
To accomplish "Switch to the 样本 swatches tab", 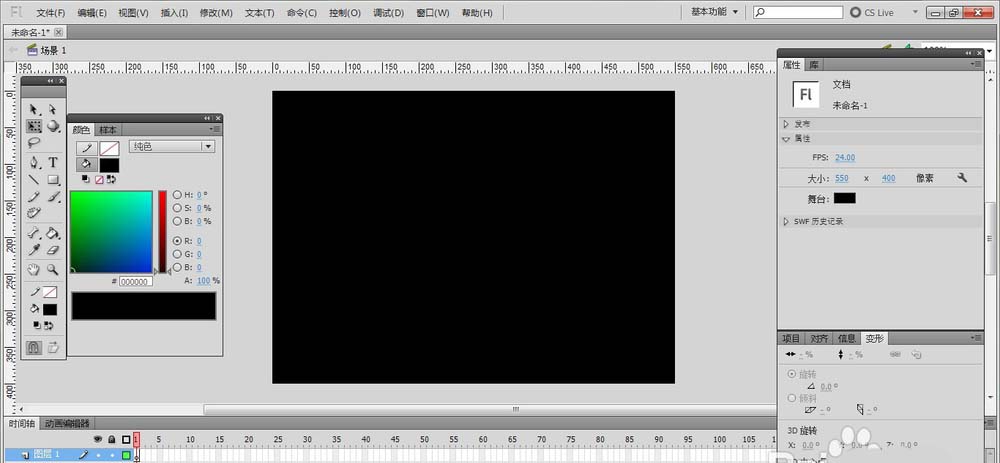I will click(x=108, y=129).
